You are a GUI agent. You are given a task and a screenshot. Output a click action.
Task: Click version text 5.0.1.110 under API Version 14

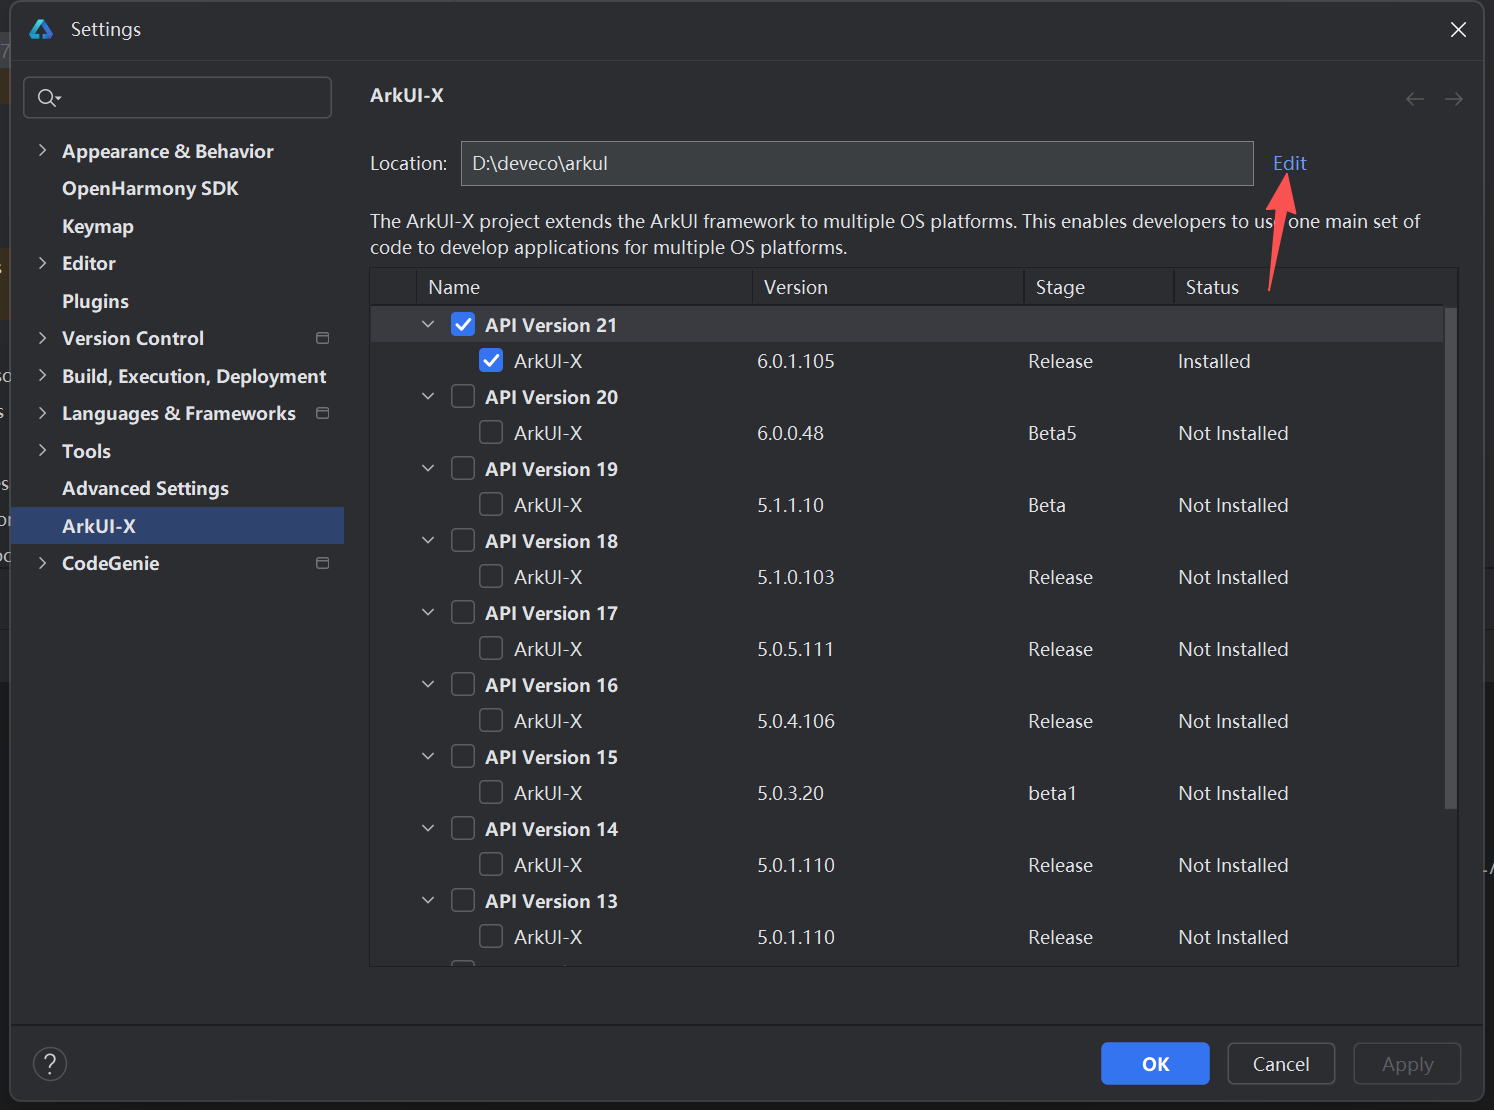tap(796, 865)
